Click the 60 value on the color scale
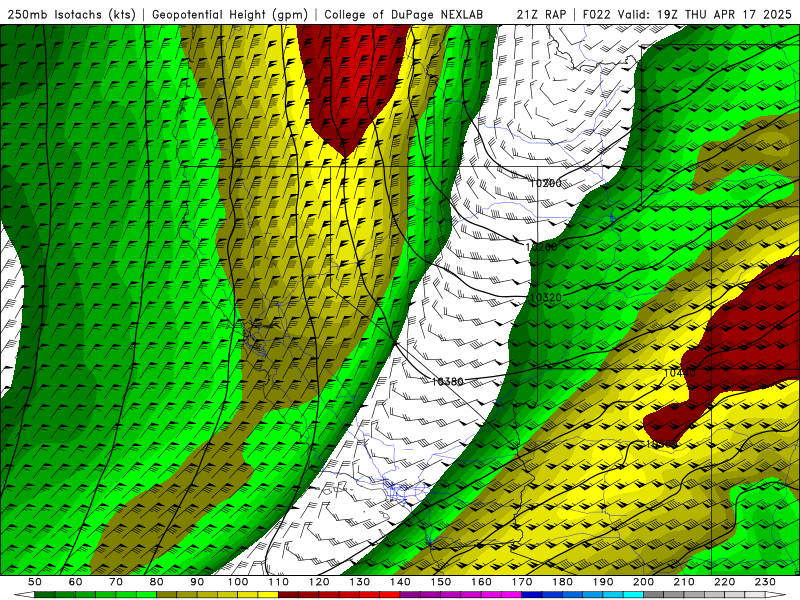The height and width of the screenshot is (600, 800). 75,582
